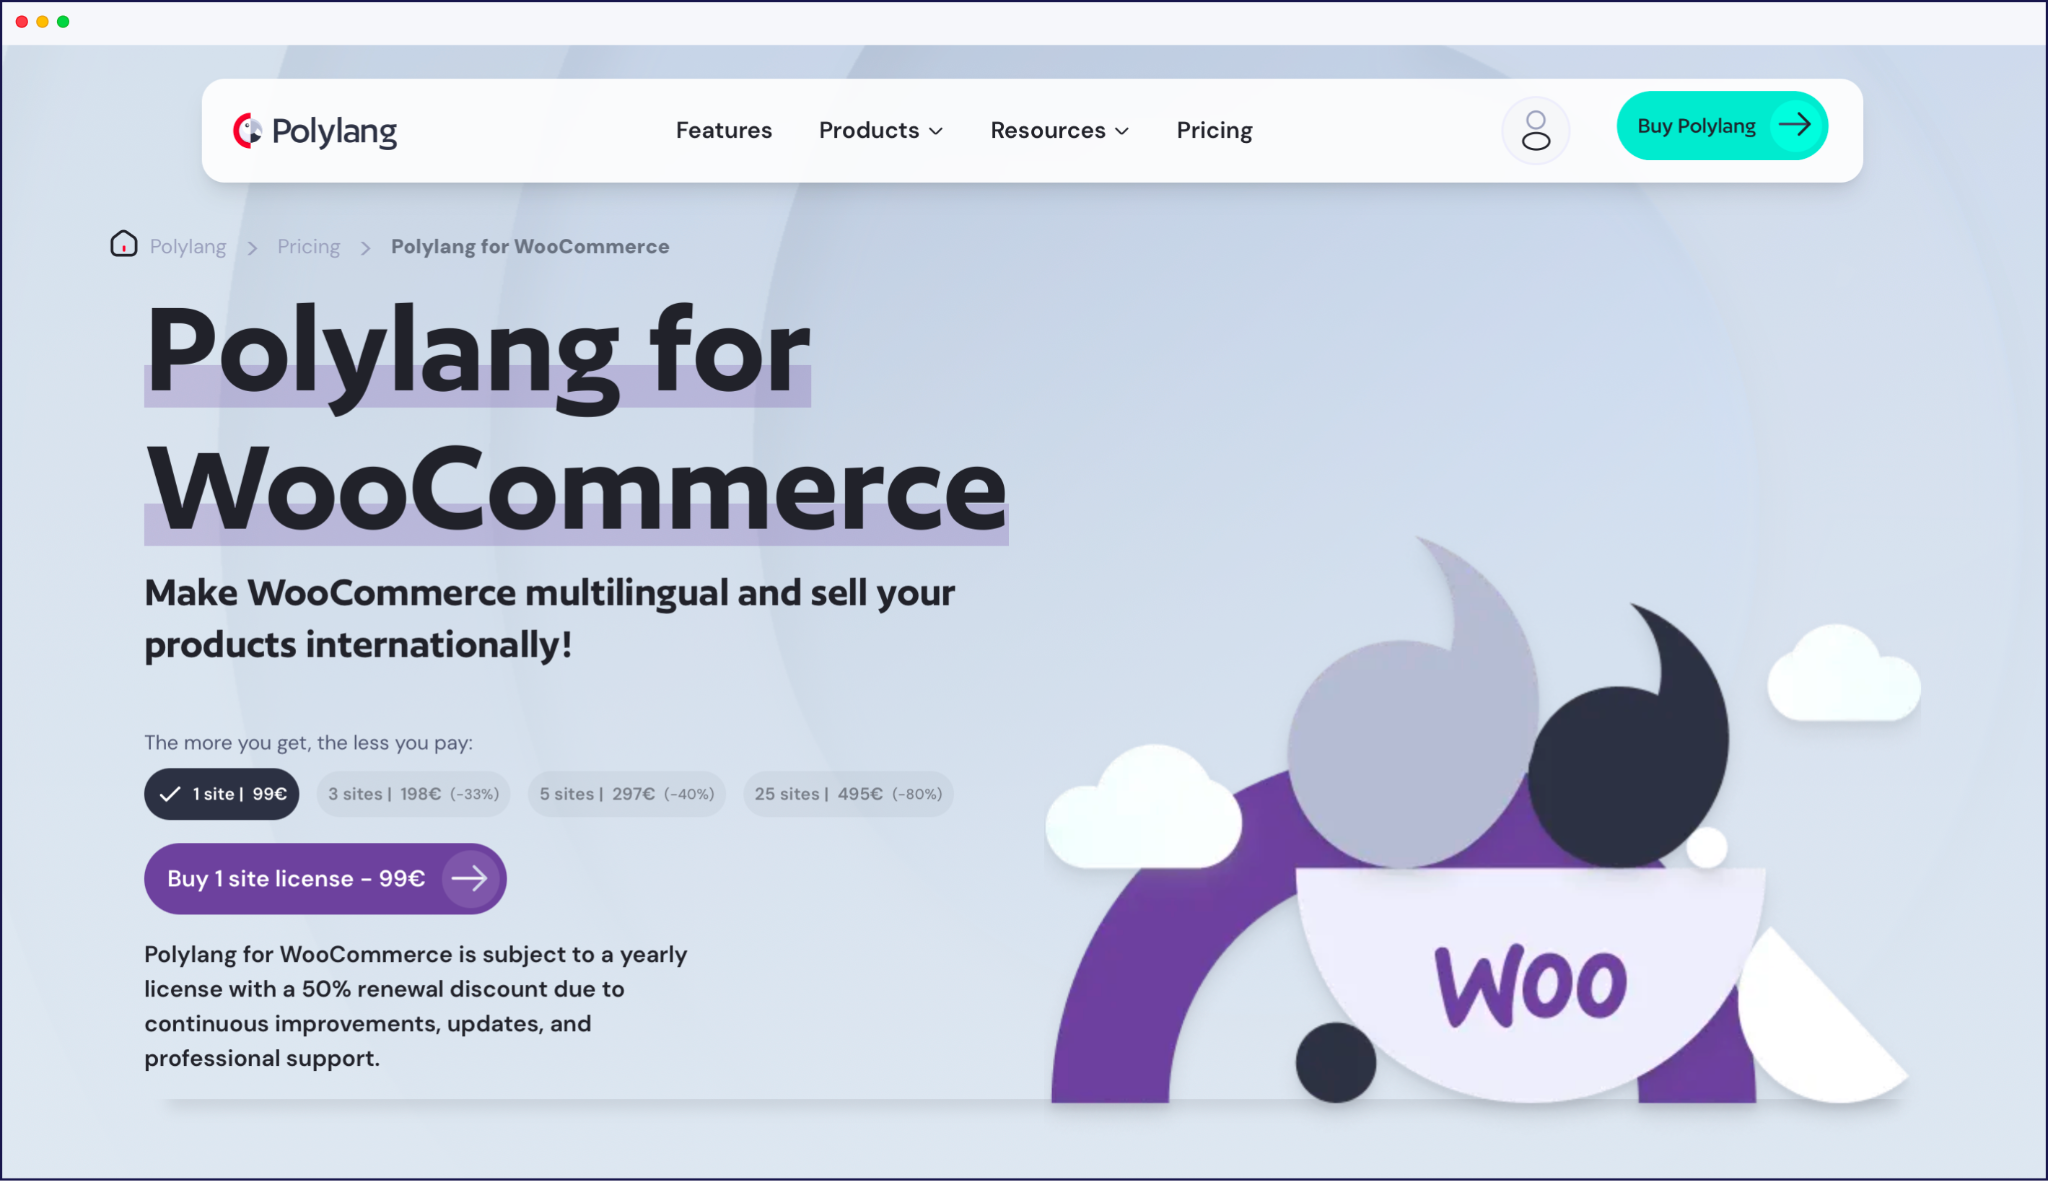
Task: Click the Polylang breadcrumb link
Action: (x=188, y=246)
